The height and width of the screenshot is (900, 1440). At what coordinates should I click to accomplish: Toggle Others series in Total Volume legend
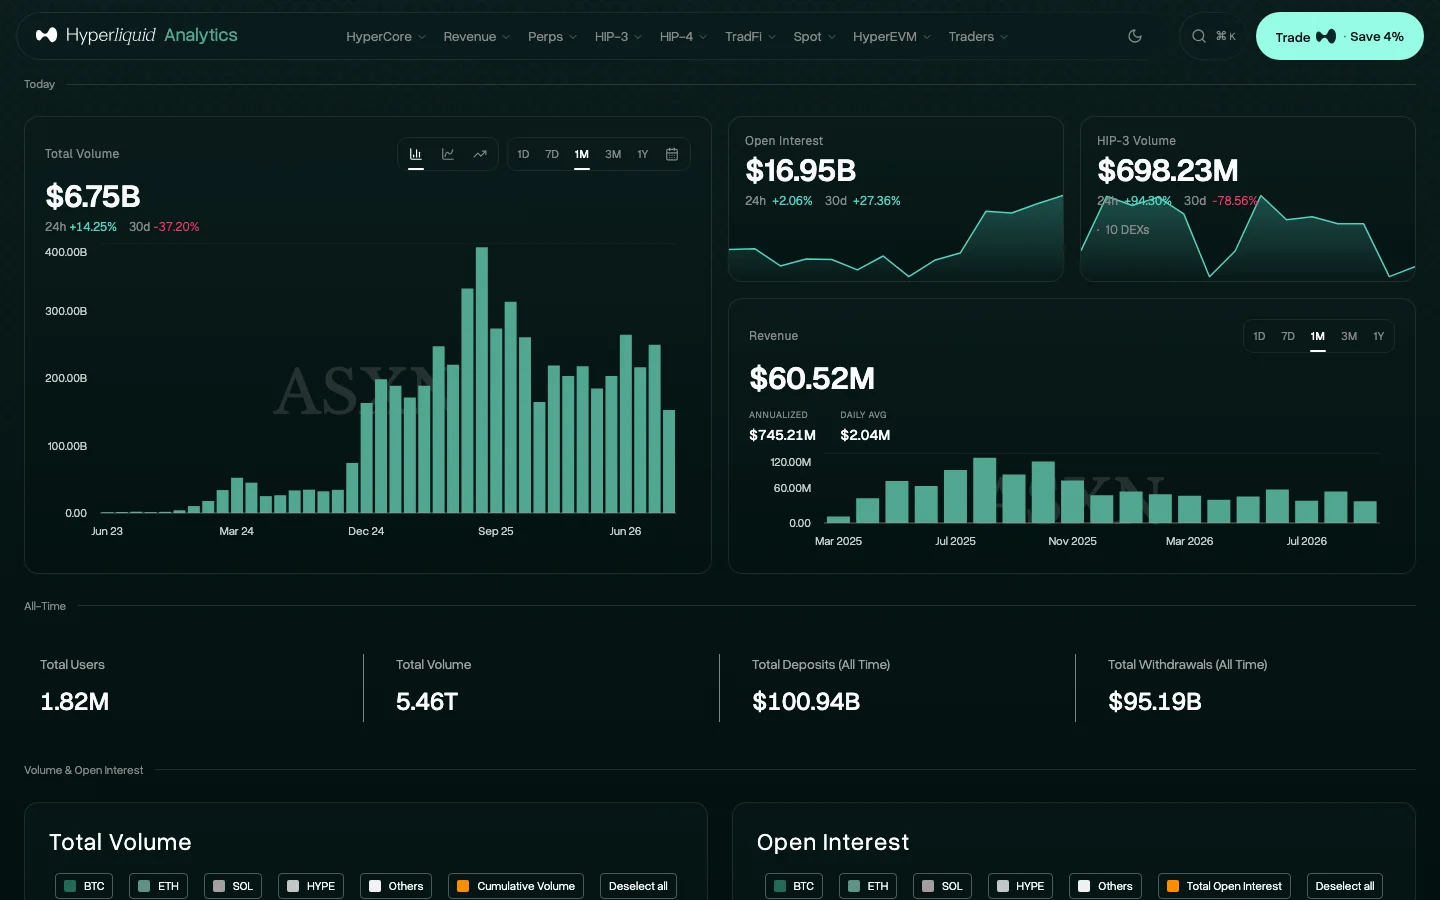(396, 886)
